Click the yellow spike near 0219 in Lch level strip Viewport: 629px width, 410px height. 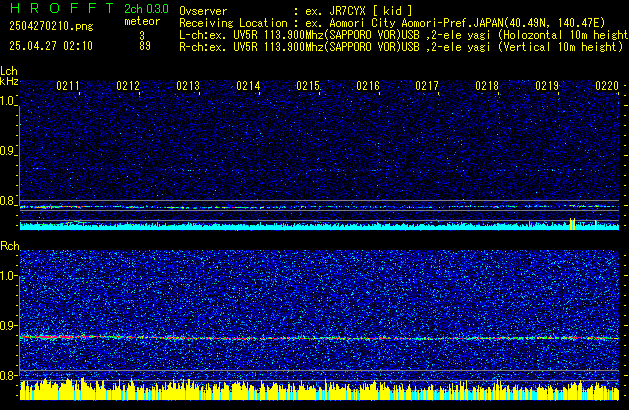[572, 224]
